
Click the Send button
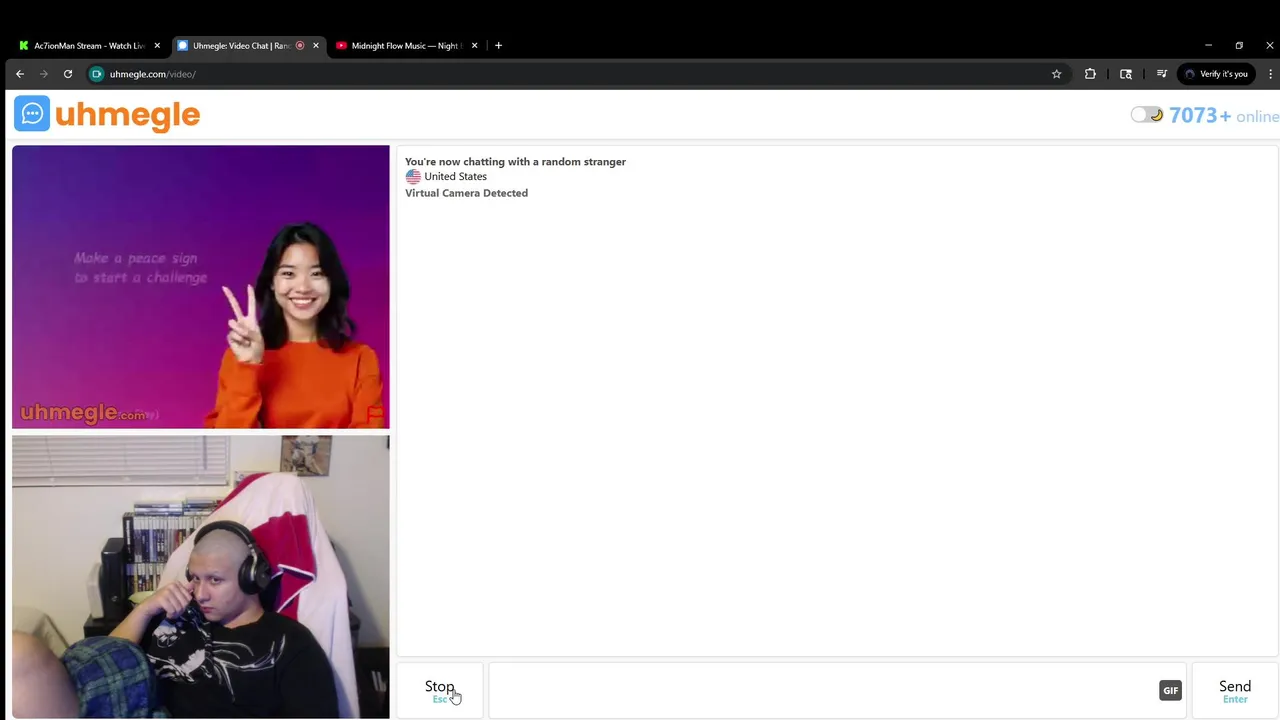[x=1235, y=690]
